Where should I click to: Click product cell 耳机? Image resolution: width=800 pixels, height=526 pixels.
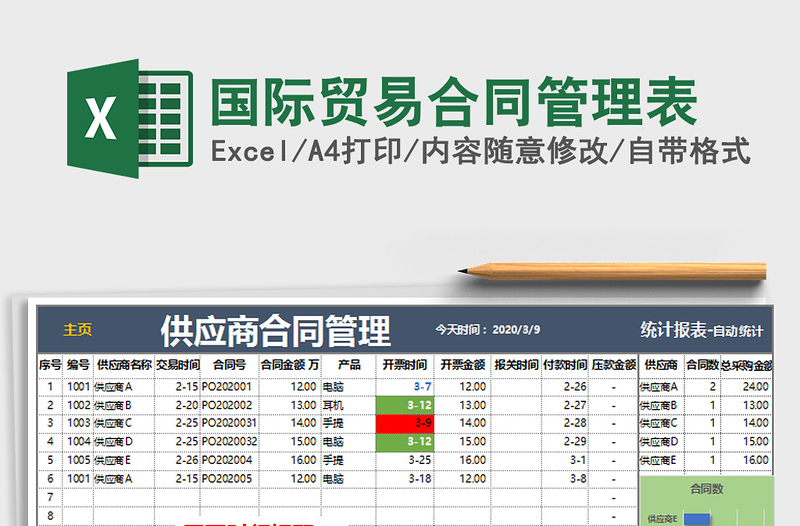pos(348,406)
